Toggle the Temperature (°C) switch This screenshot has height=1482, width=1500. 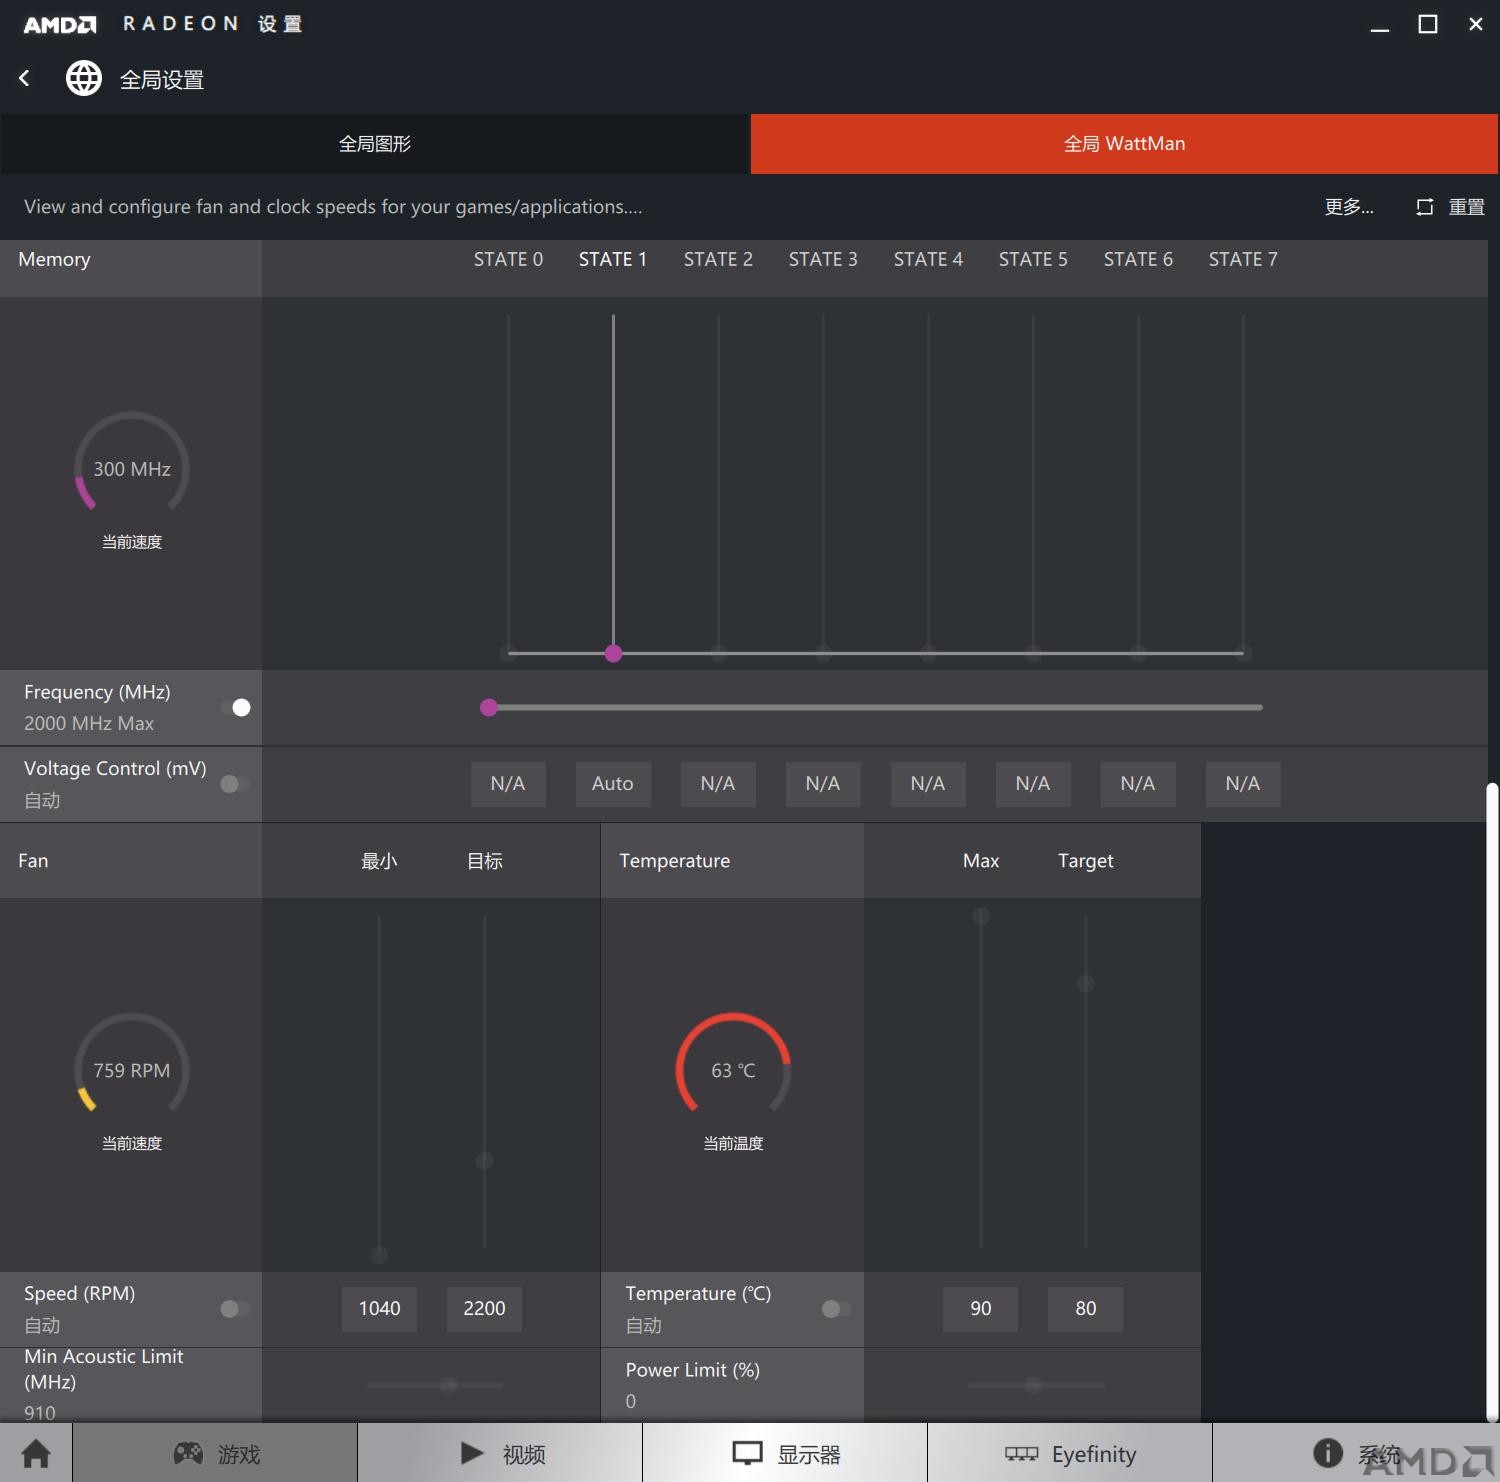[837, 1309]
